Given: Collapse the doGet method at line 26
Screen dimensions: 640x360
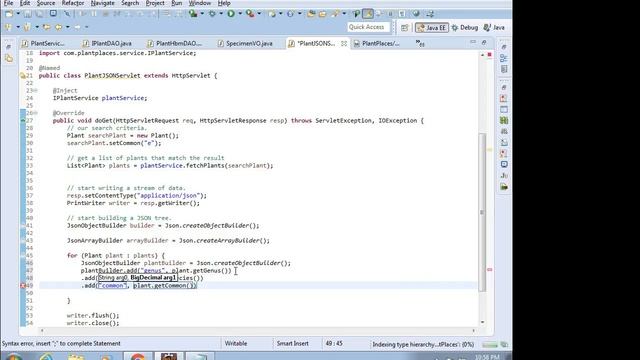Looking at the screenshot, I should click(x=36, y=113).
